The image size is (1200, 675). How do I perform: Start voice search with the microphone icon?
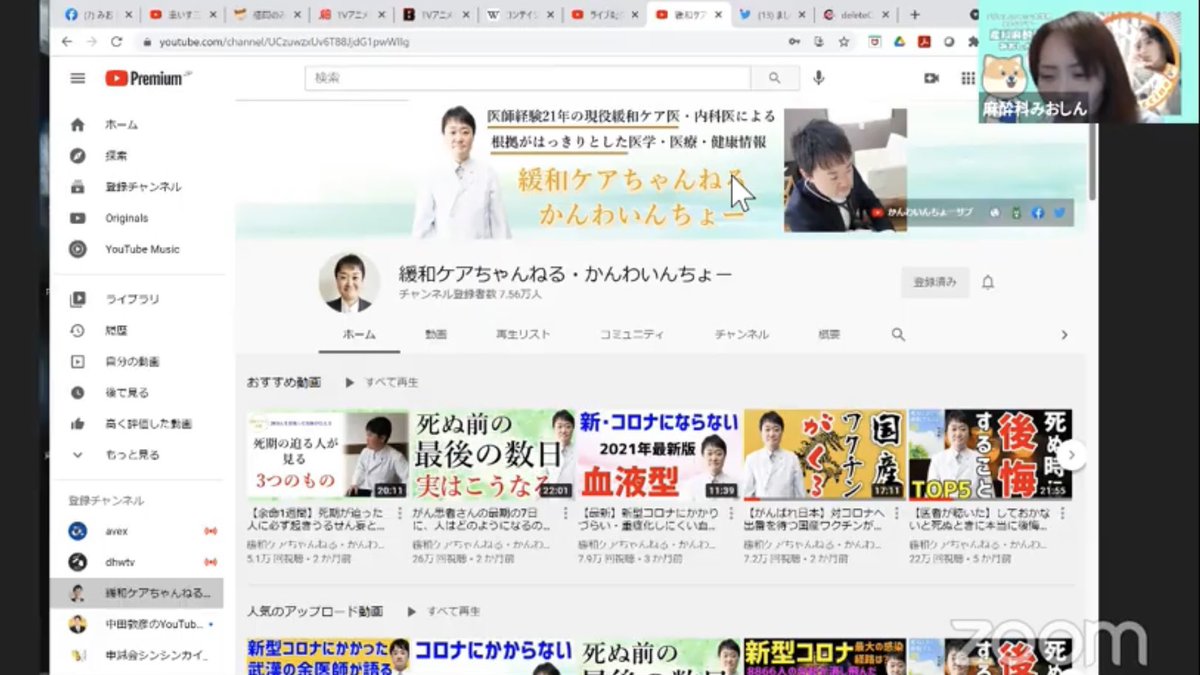click(819, 78)
